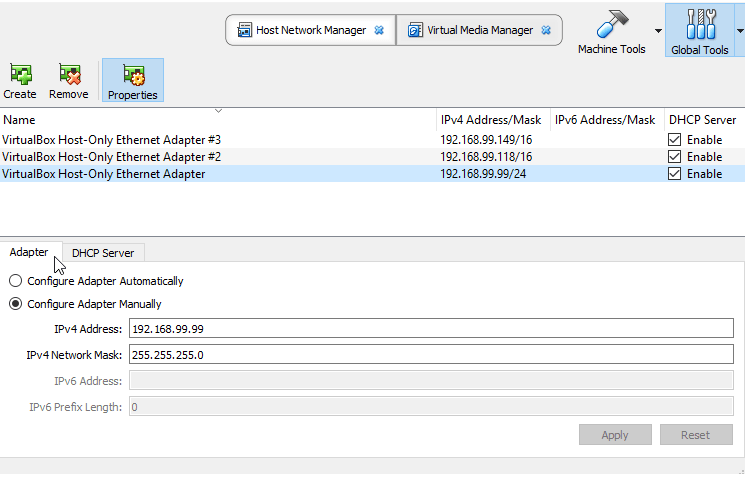Close the Virtual Media Manager pane
Image resolution: width=745 pixels, height=478 pixels.
546,30
